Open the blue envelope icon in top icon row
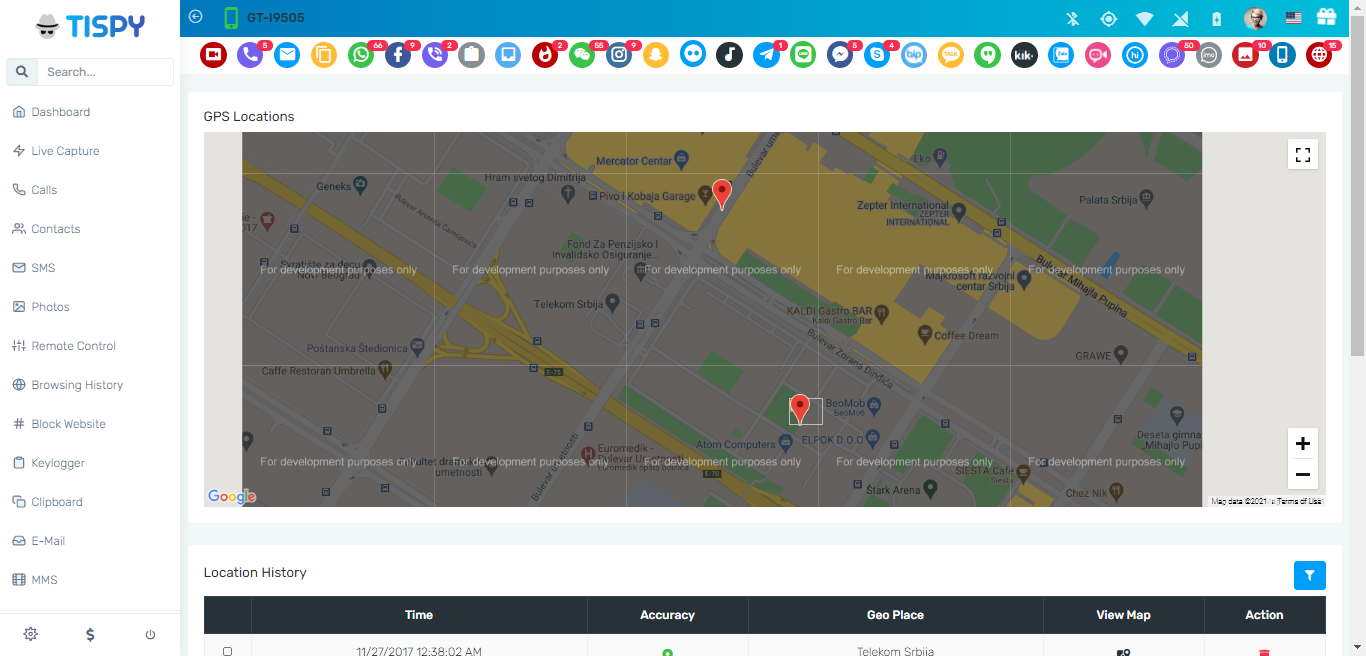The image size is (1366, 656). pos(287,55)
